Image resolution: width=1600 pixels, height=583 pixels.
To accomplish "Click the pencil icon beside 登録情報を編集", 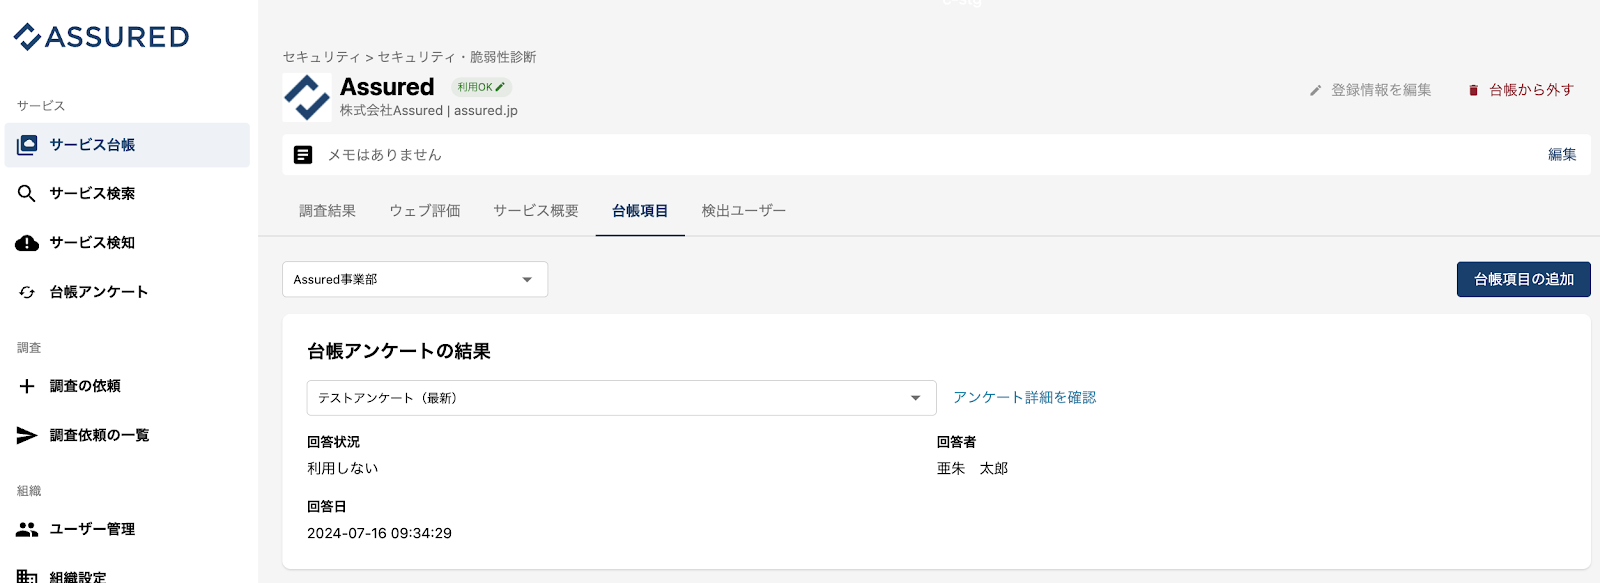I will pos(1316,90).
